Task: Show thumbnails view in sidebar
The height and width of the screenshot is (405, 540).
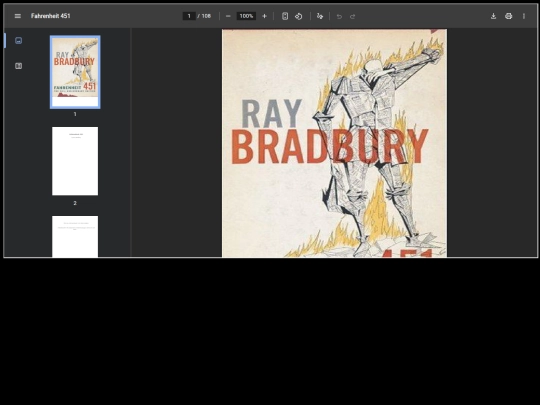Action: point(19,41)
